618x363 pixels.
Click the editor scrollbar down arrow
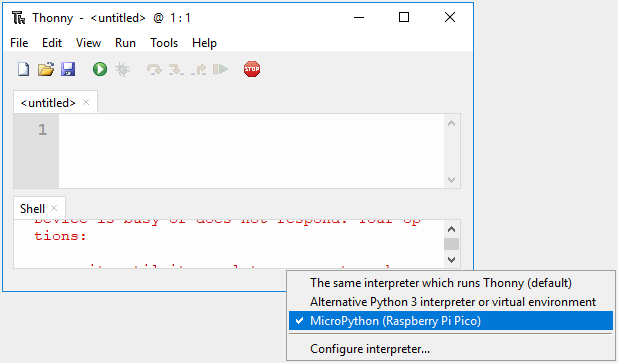click(x=452, y=180)
